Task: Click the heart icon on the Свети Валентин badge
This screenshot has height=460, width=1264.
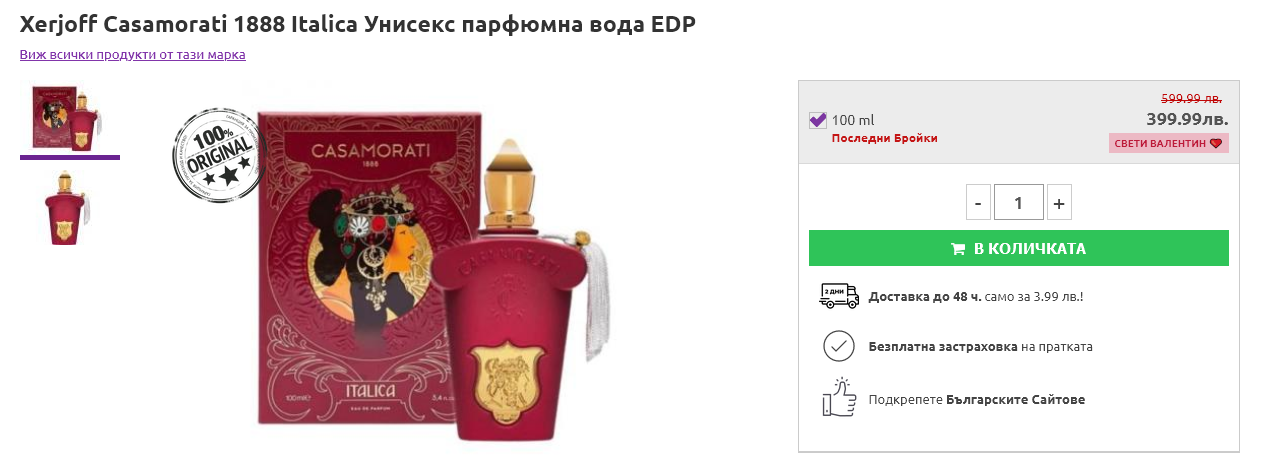Action: 1216,144
